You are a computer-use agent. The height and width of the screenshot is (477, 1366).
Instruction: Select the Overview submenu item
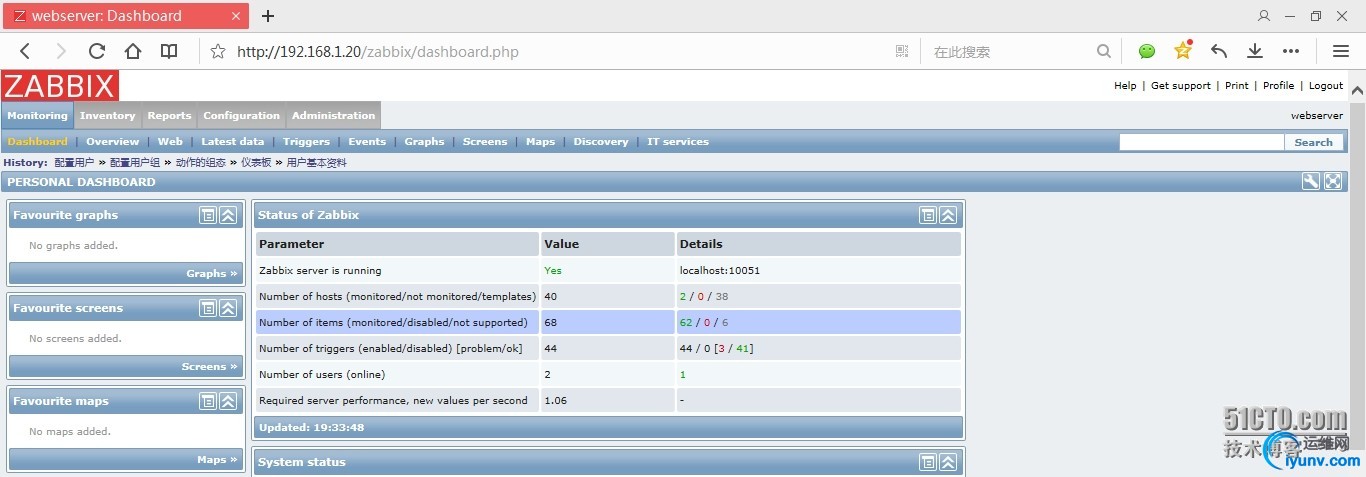113,142
